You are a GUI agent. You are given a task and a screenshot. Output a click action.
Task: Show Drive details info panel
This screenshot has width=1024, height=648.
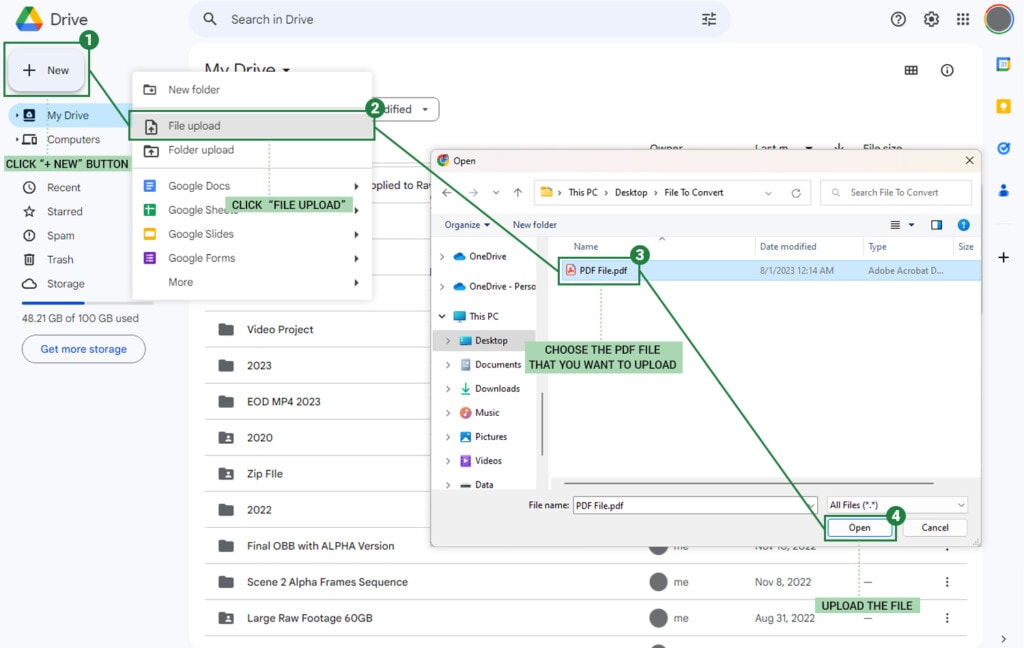[x=947, y=70]
